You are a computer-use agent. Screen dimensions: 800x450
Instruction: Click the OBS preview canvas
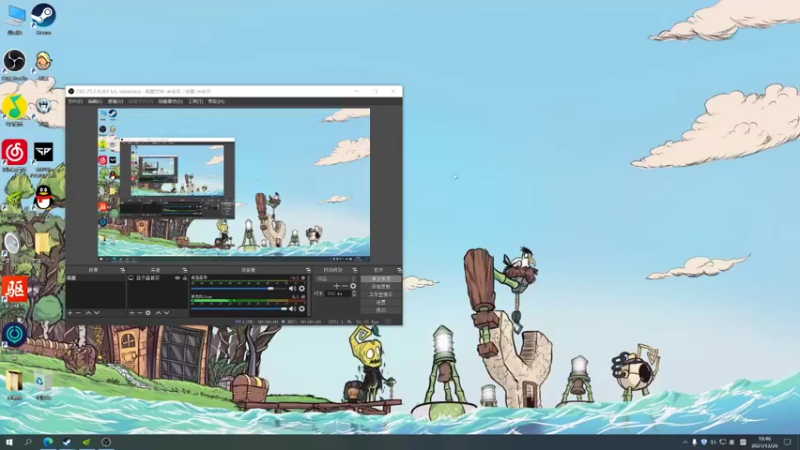[x=234, y=182]
